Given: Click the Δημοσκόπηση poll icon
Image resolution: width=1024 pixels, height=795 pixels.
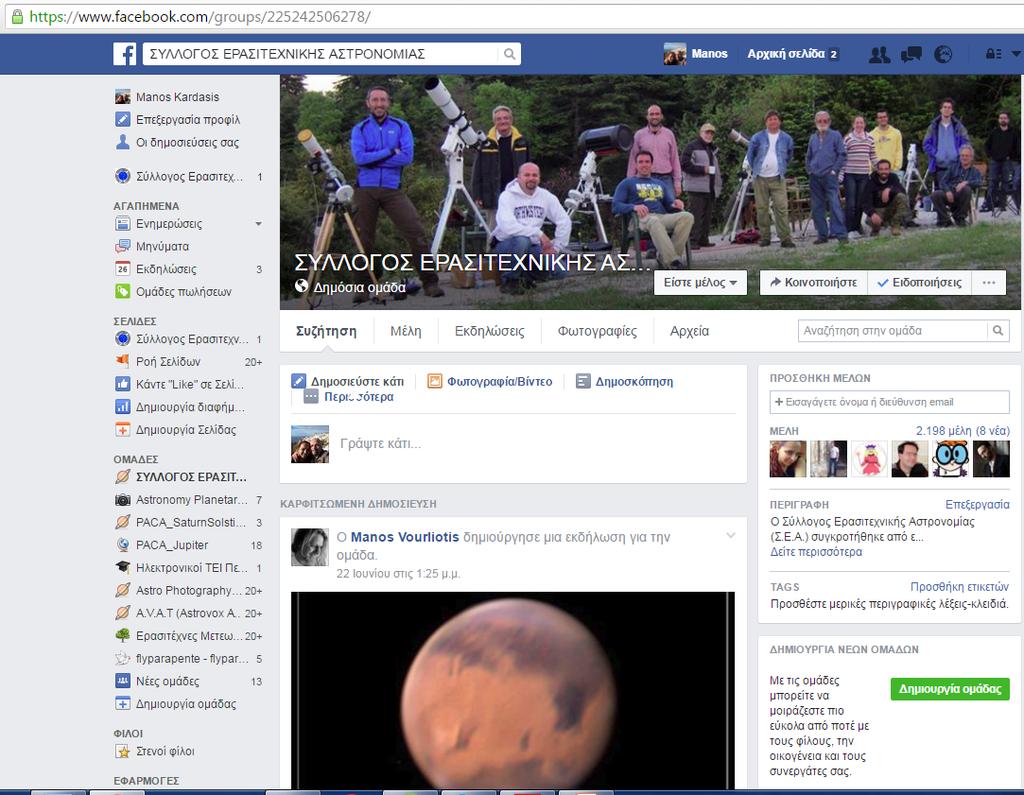Looking at the screenshot, I should point(583,381).
